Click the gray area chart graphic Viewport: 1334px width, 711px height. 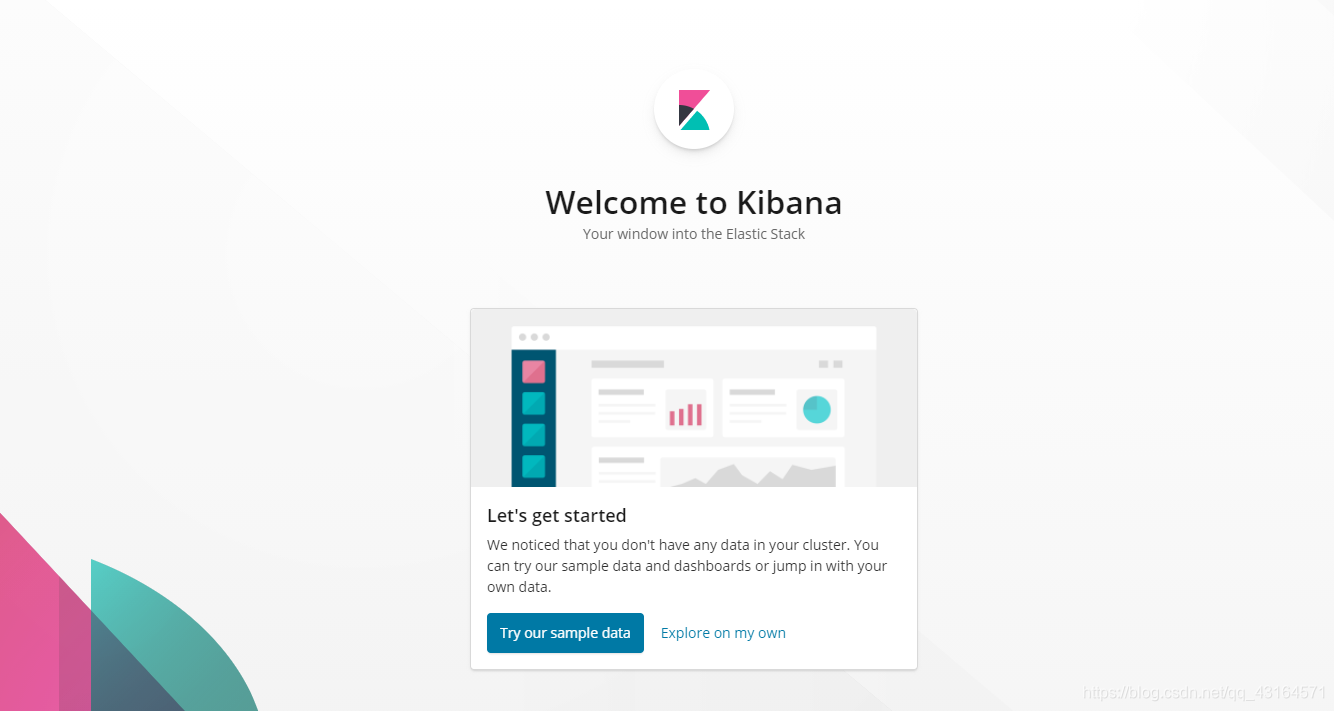[748, 474]
